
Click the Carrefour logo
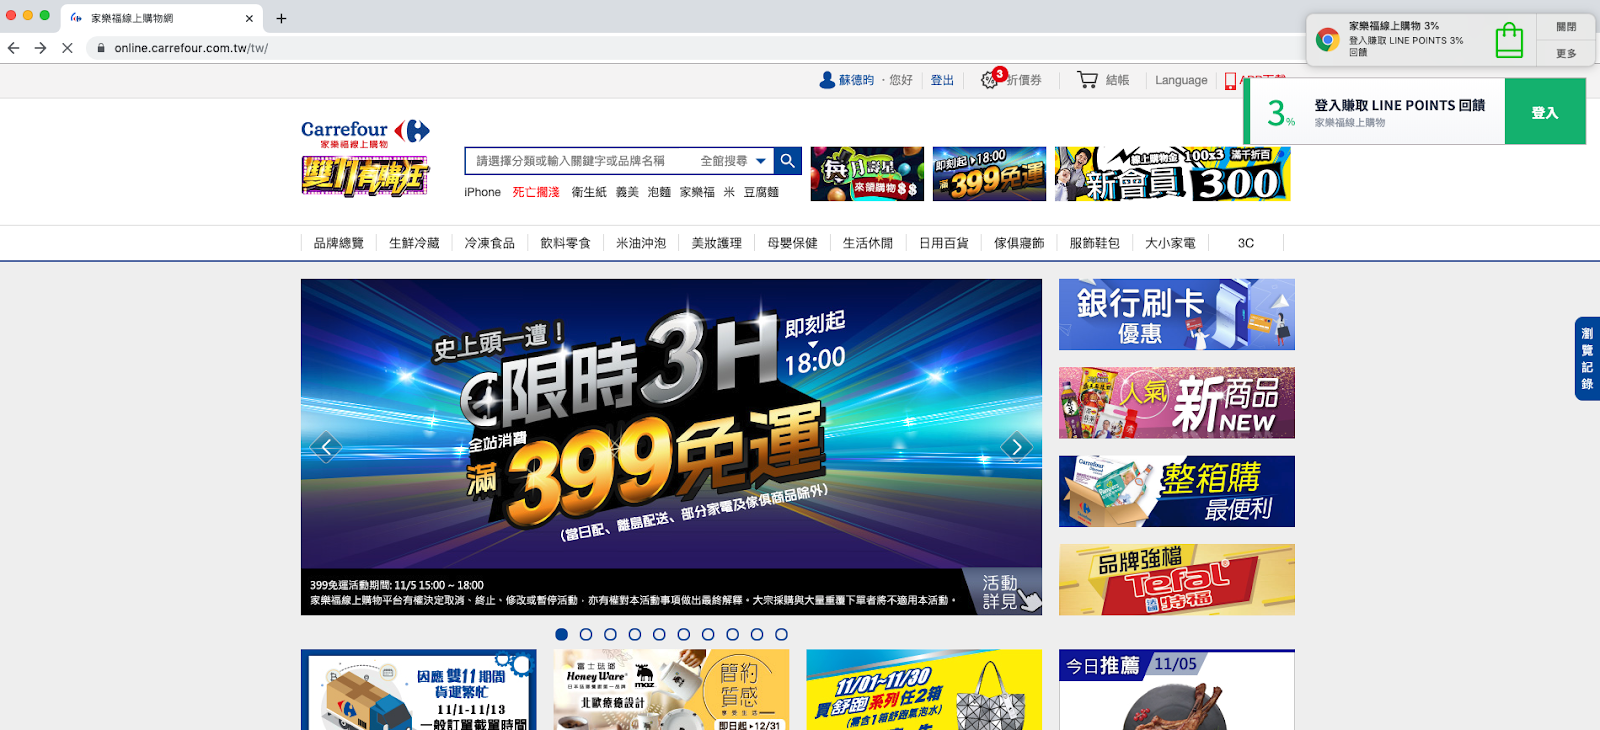[x=365, y=133]
